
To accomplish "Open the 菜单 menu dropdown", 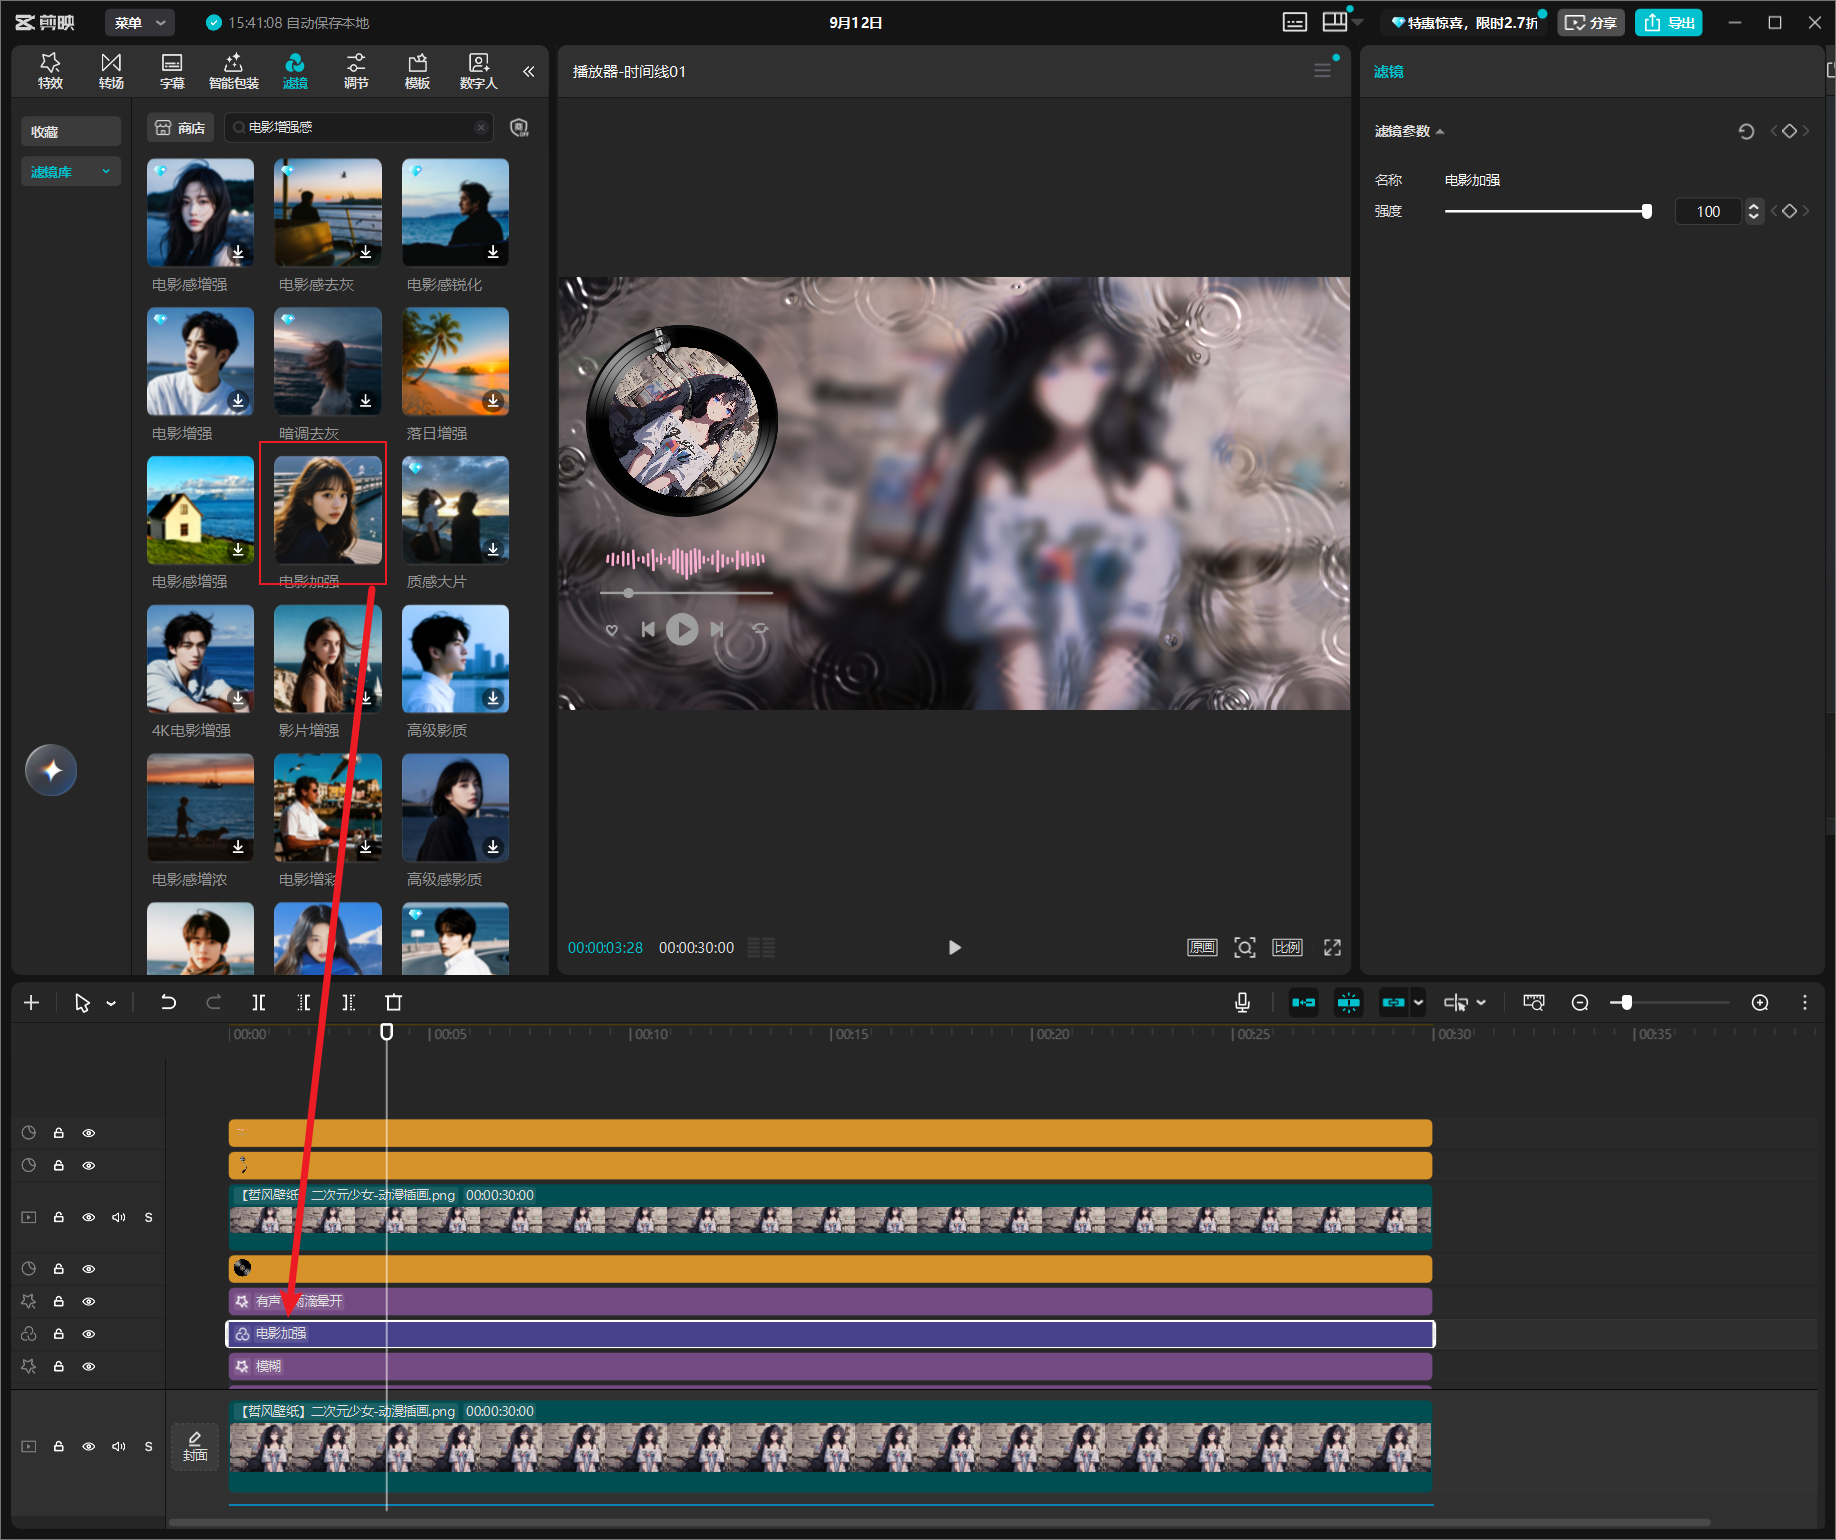I will click(139, 22).
